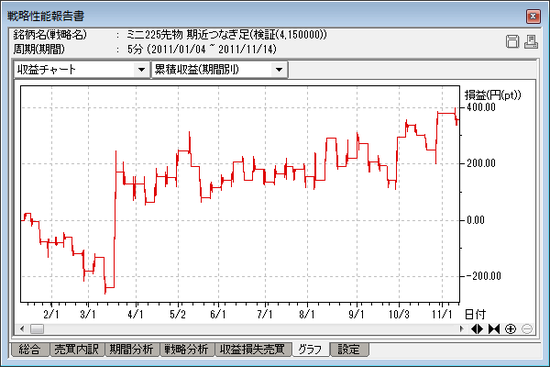Open the 収益チャート dropdown
The width and height of the screenshot is (550, 367).
[x=141, y=69]
